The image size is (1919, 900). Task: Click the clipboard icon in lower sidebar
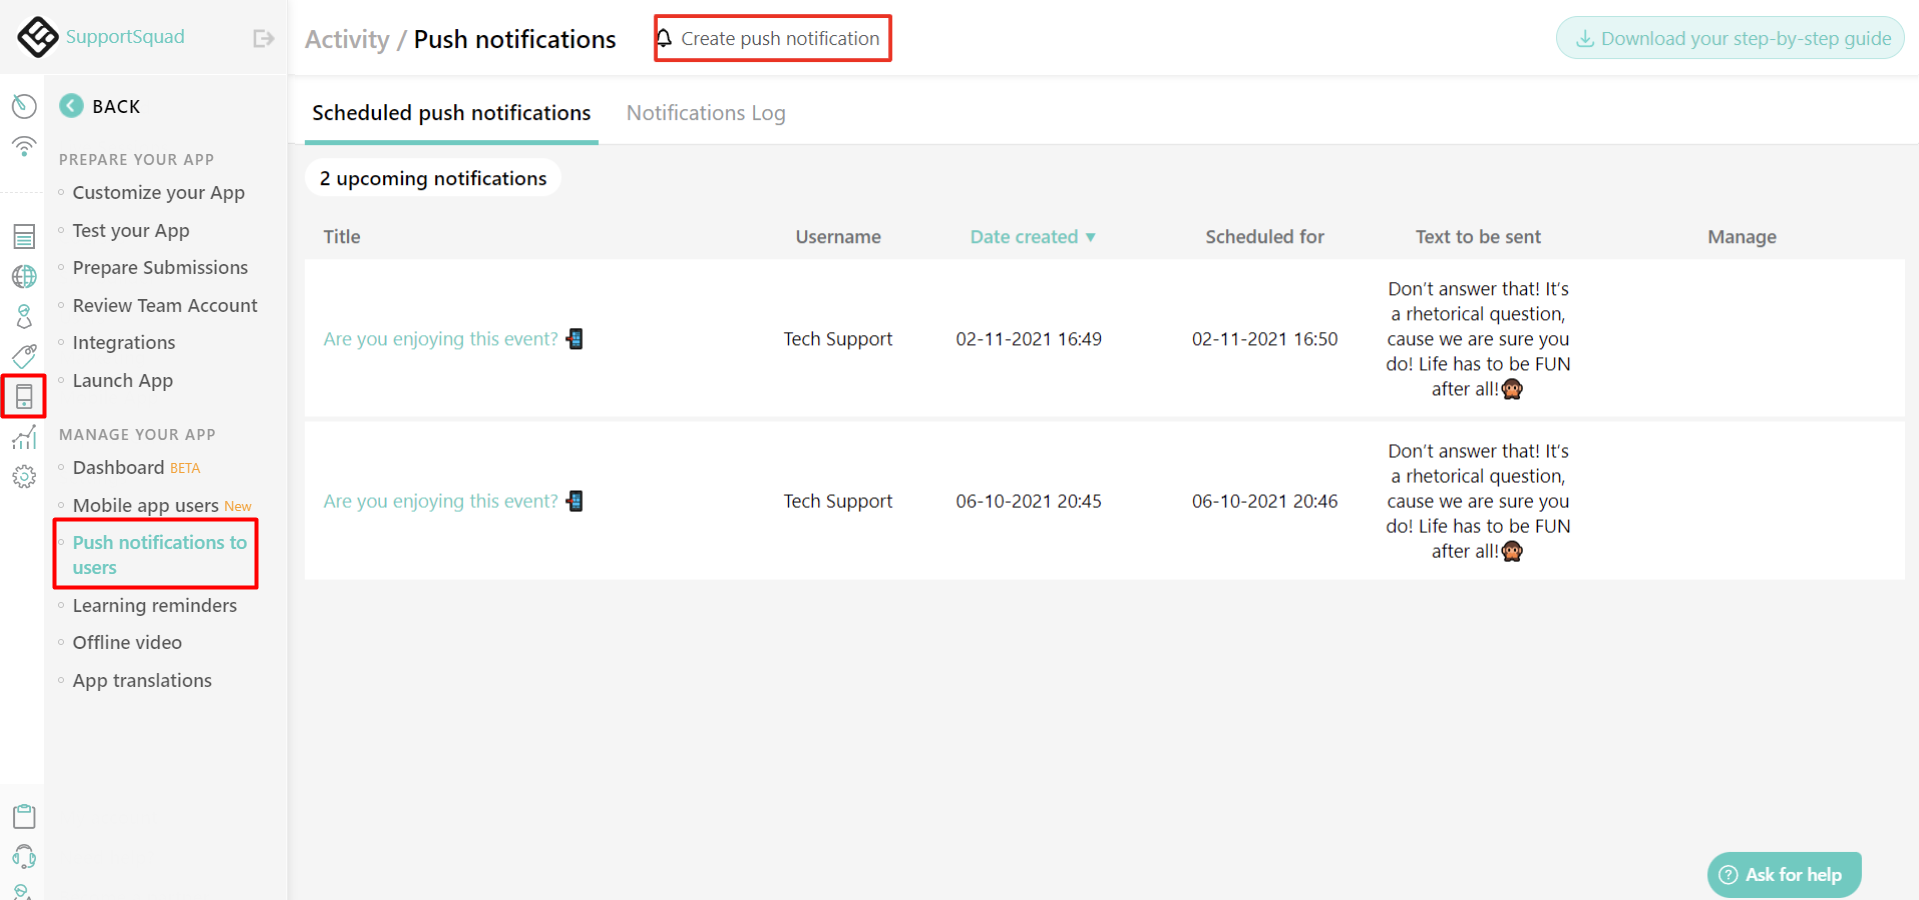pos(23,816)
